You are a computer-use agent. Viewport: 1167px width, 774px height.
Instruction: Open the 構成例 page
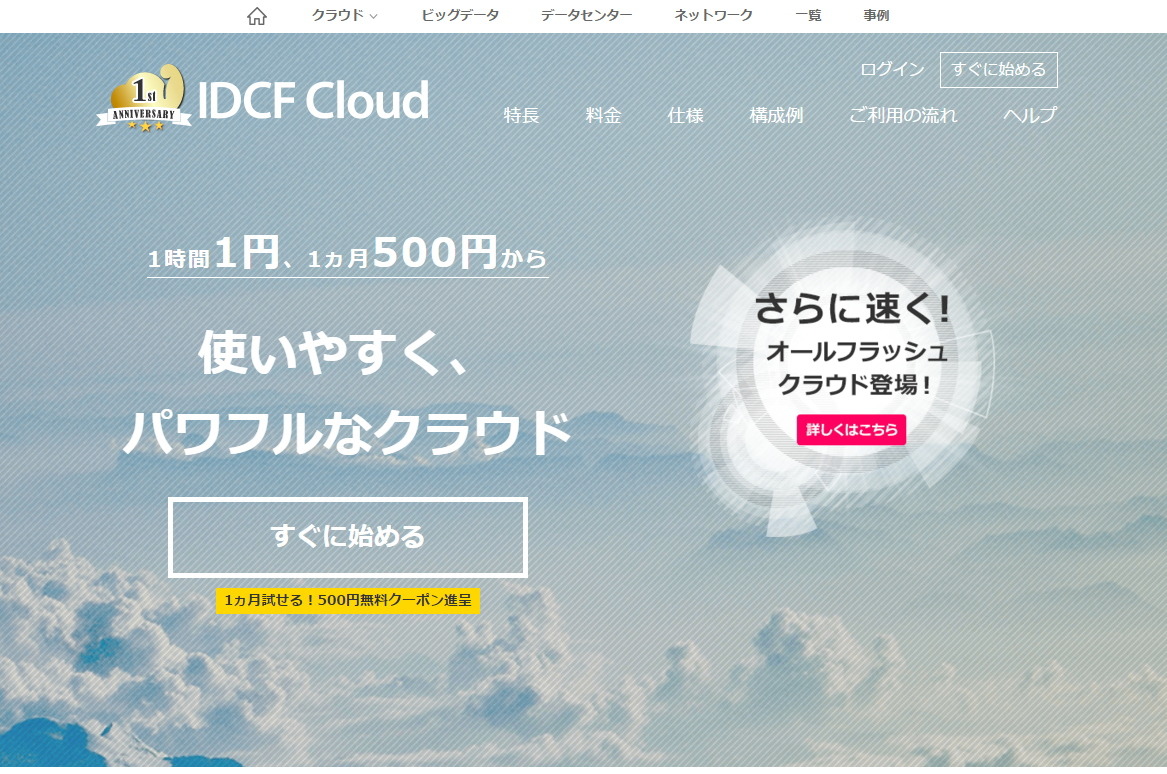[x=776, y=115]
